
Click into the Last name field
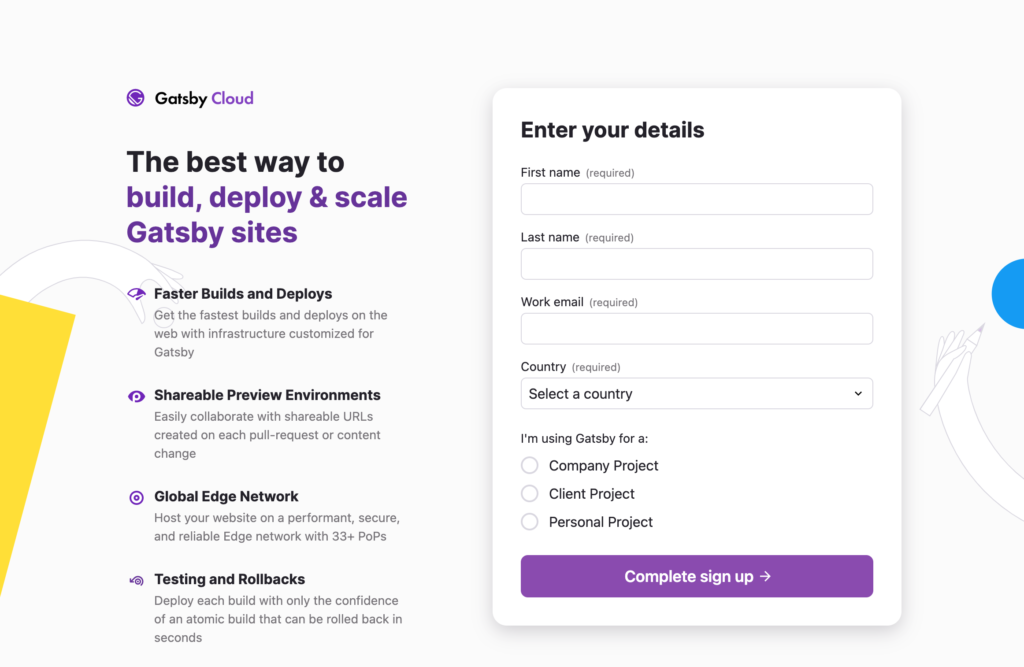click(696, 264)
